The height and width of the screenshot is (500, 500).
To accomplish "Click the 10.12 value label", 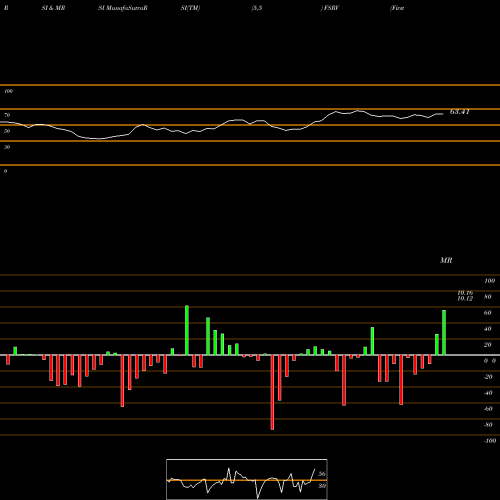I will (x=465, y=299).
